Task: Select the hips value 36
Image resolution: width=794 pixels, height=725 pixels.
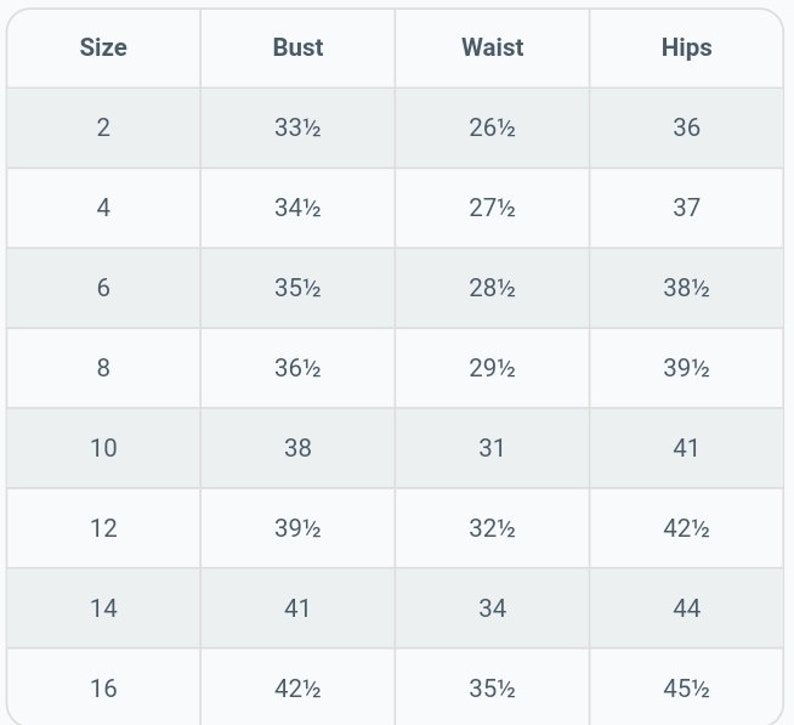Action: tap(686, 128)
